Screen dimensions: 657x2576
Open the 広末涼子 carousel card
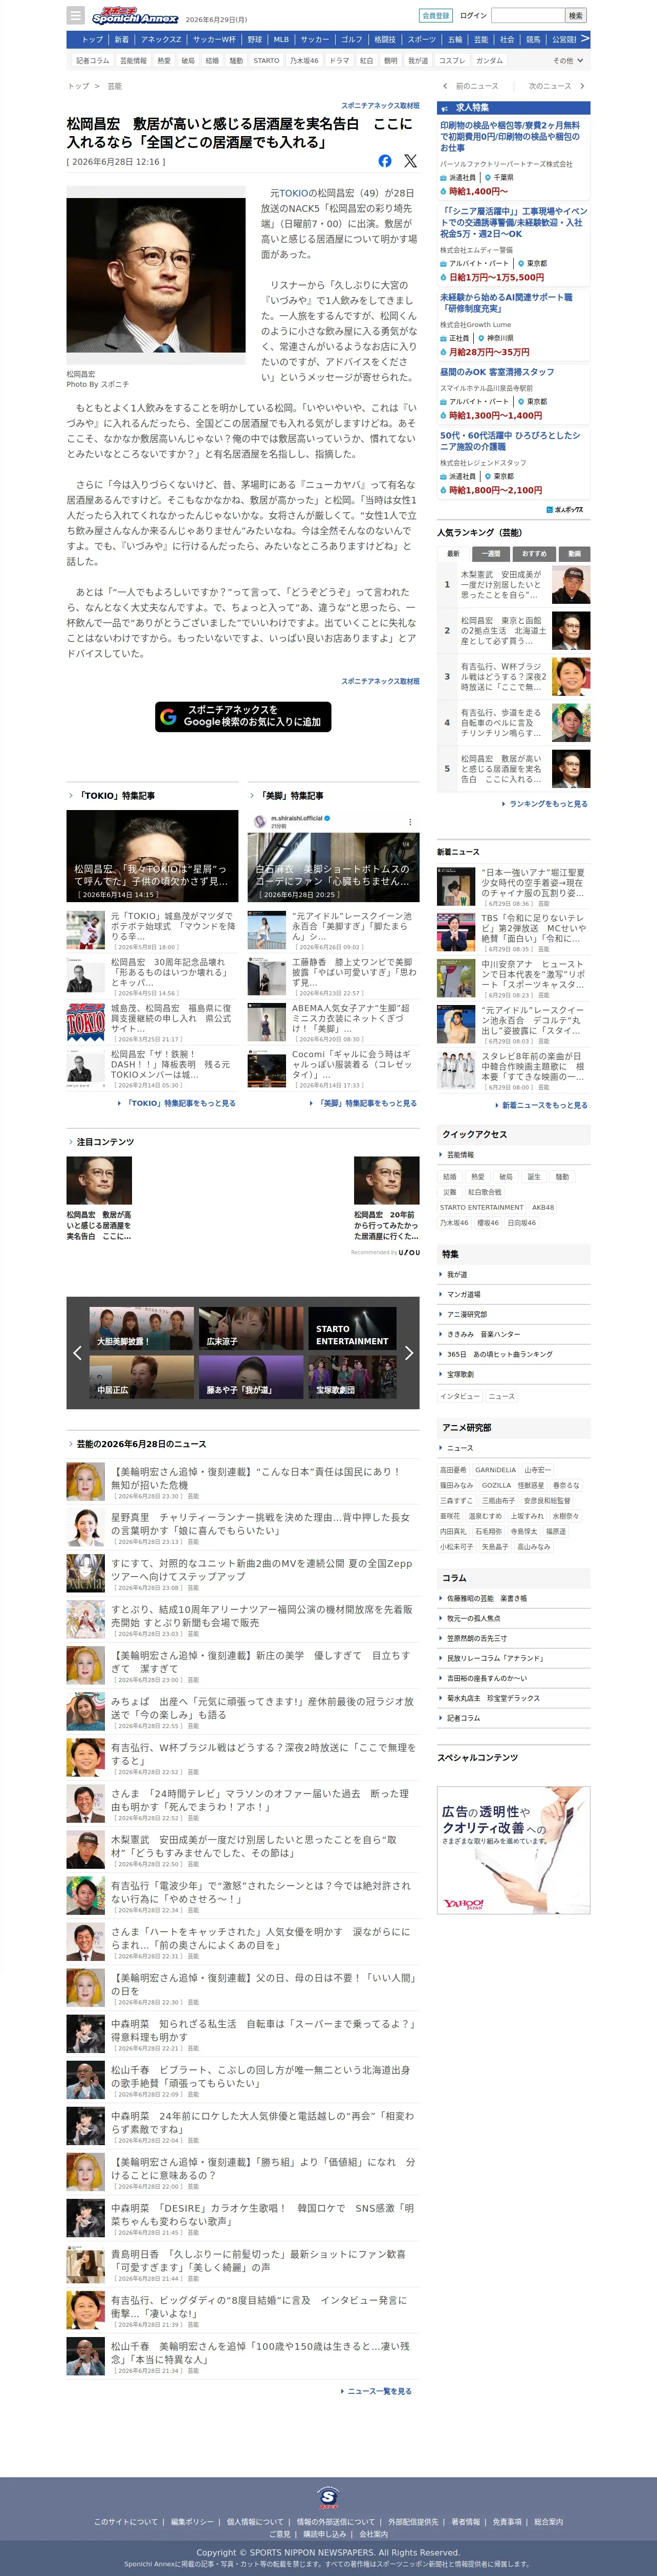pyautogui.click(x=251, y=1329)
